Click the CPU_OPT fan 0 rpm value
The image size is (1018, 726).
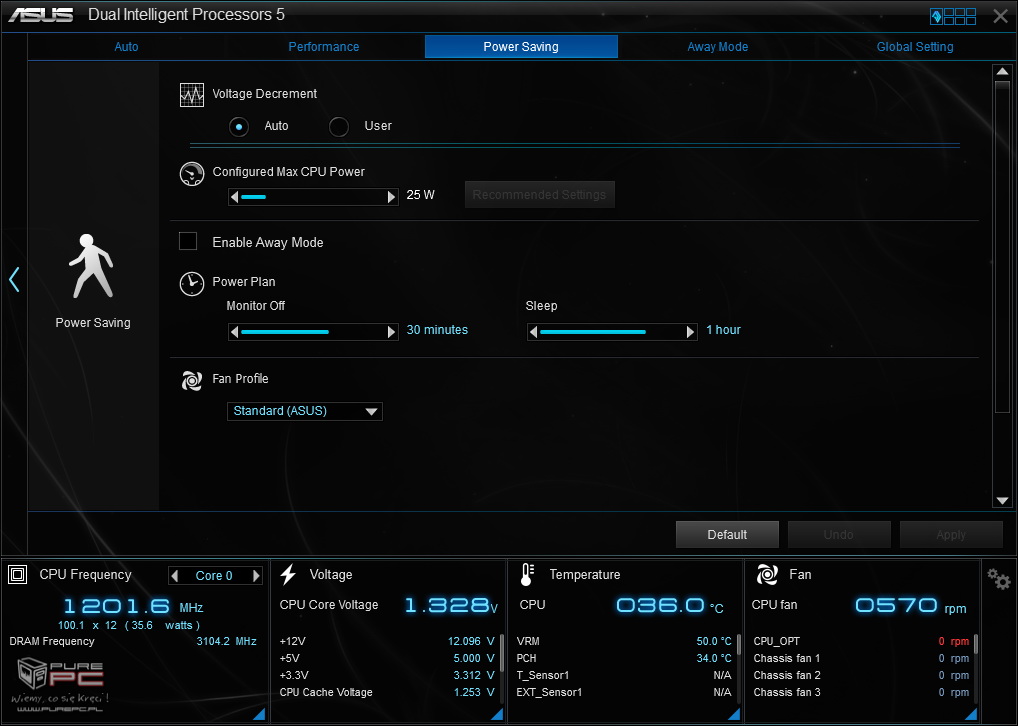point(954,642)
